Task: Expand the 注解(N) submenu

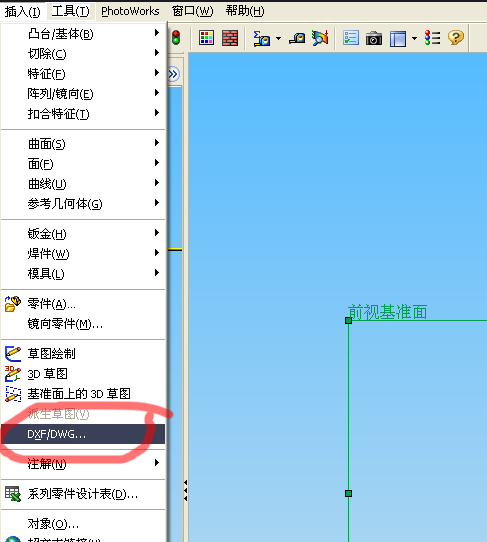Action: click(x=83, y=464)
